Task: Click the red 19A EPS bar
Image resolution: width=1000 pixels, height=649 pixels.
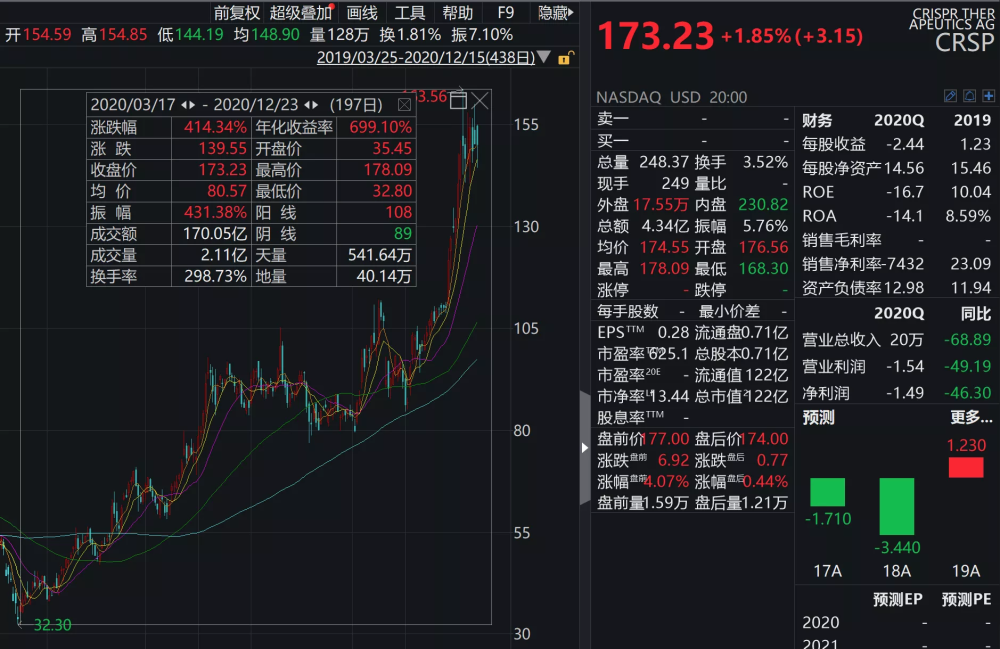Action: [x=966, y=467]
